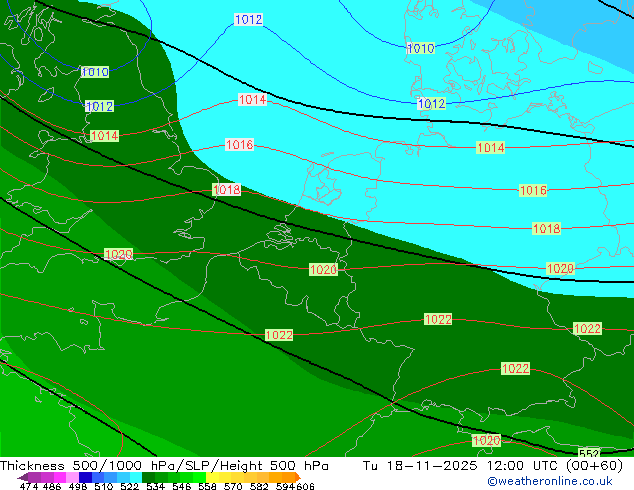Select the darkest green legend swatch
The height and width of the screenshot is (490, 634).
148,477
